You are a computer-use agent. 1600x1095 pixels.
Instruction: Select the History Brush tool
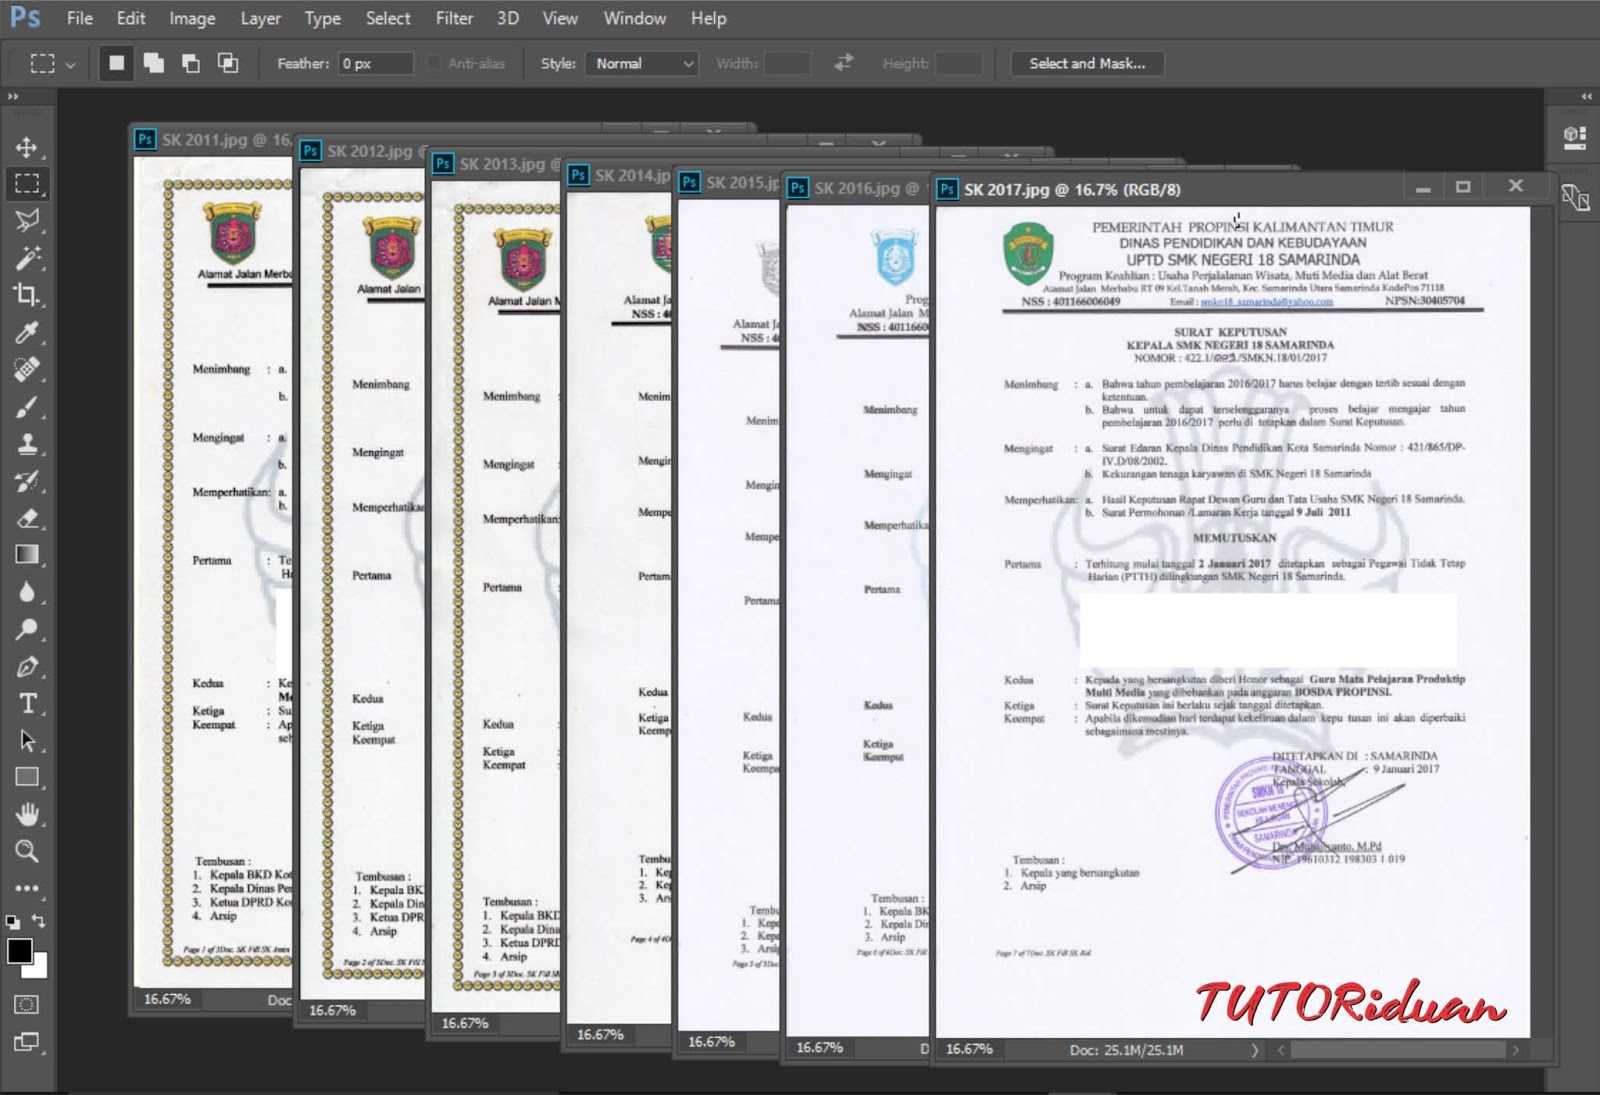[x=27, y=481]
